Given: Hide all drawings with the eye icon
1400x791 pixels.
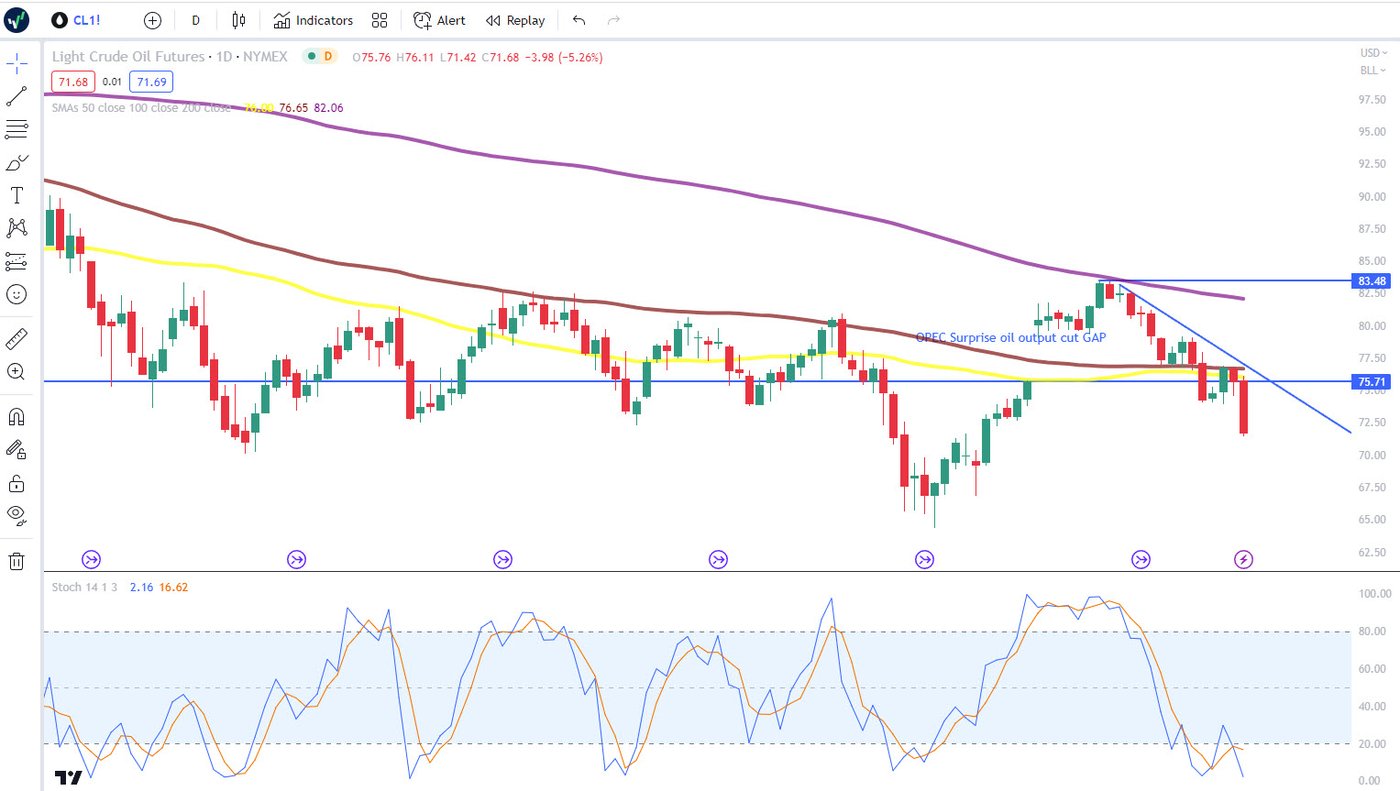Looking at the screenshot, I should click(x=16, y=515).
